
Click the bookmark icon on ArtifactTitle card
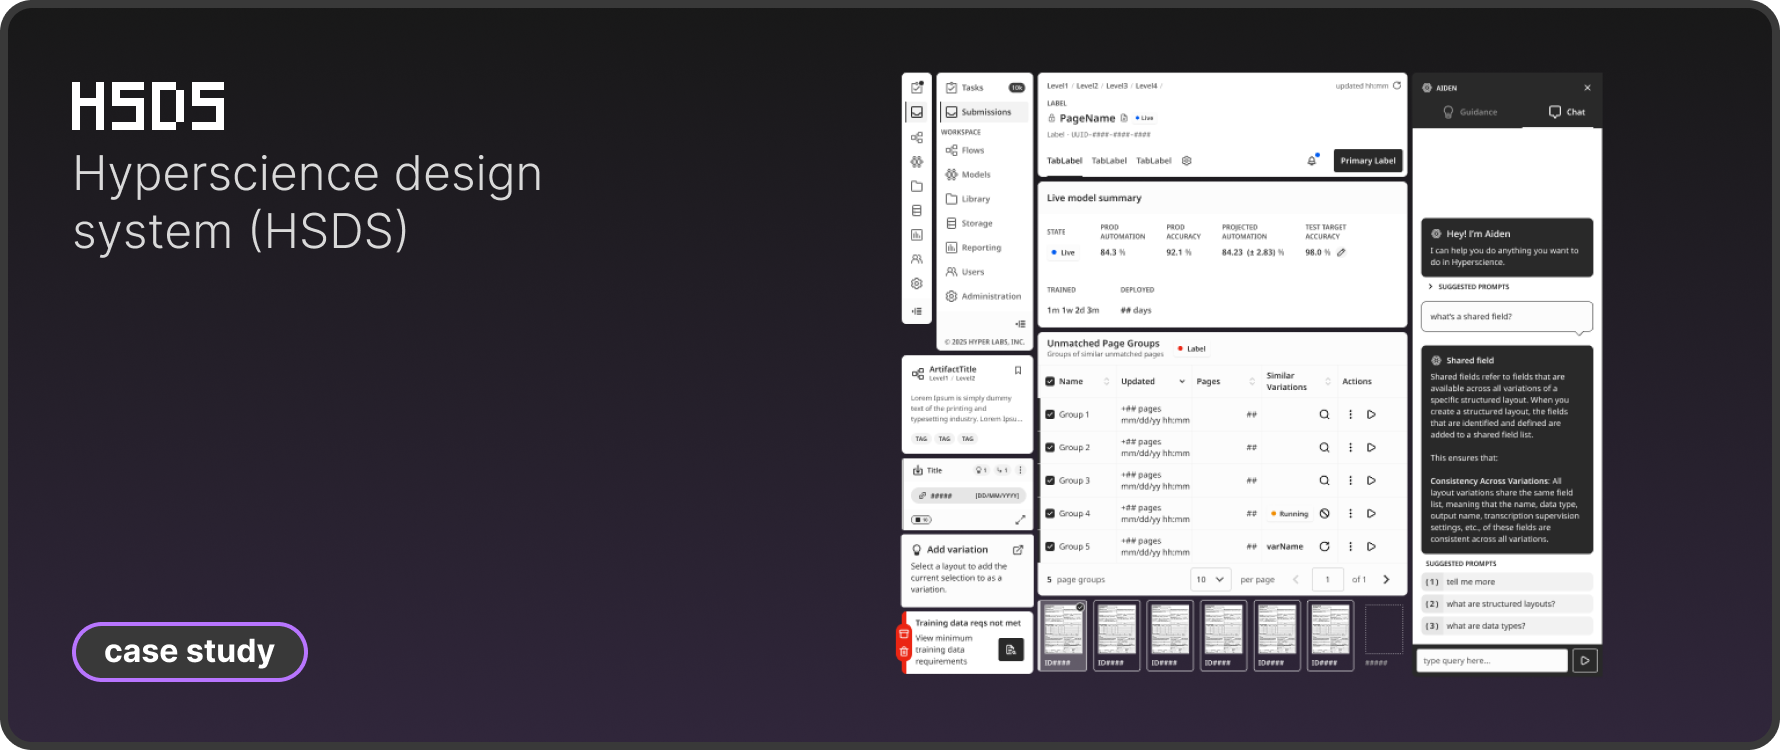click(1018, 371)
